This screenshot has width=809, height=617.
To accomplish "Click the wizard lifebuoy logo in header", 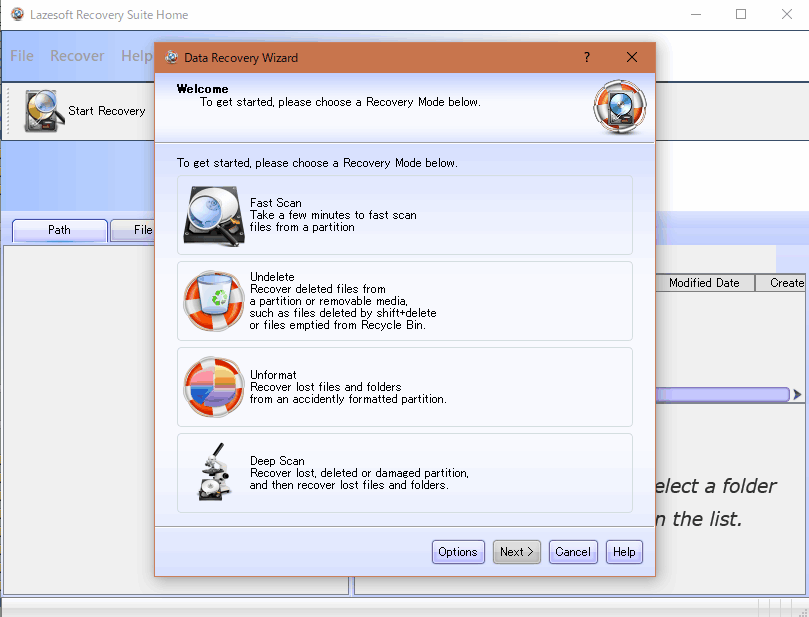I will [x=620, y=106].
